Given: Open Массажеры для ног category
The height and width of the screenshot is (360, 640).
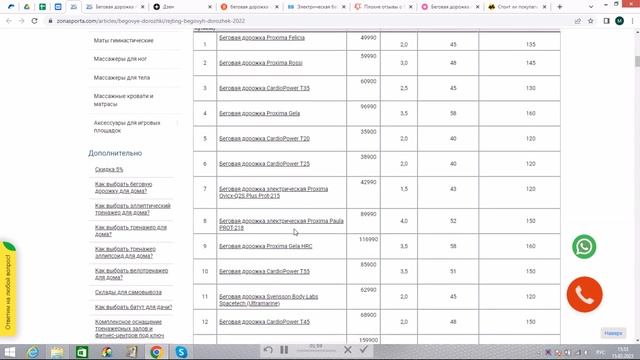Looking at the screenshot, I should pos(120,59).
